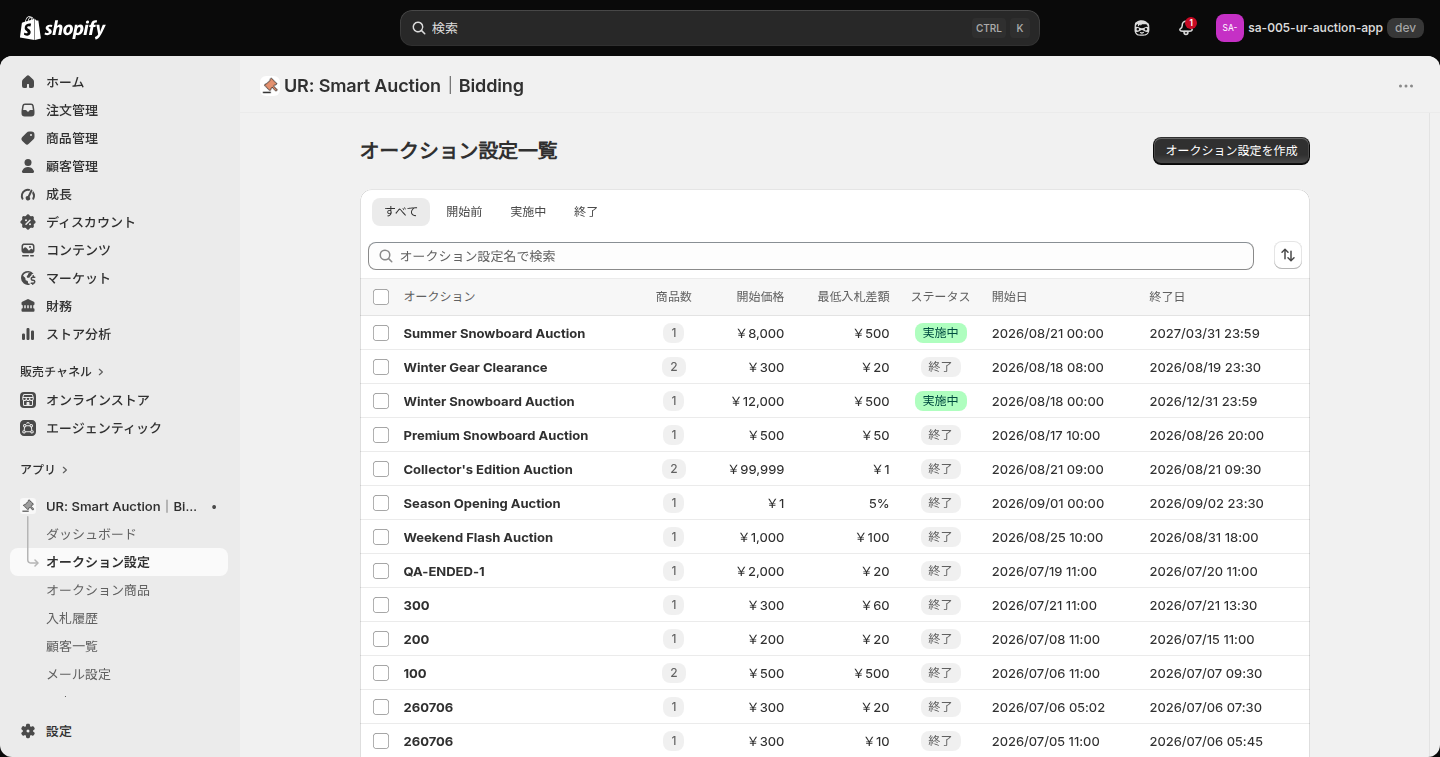
Task: Open 成長 growth icon
Action: point(28,194)
